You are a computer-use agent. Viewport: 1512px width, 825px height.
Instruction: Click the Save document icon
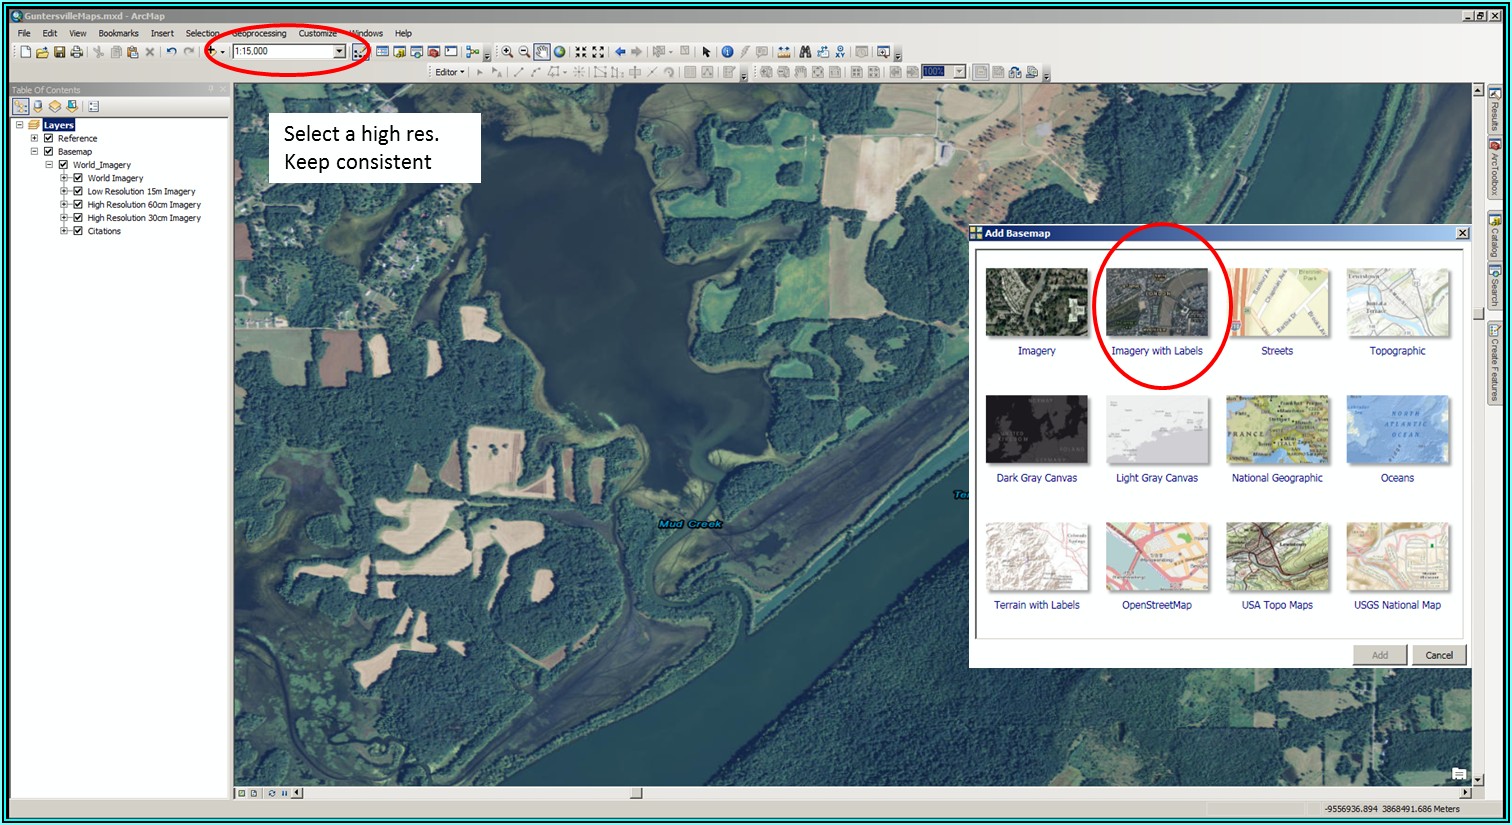point(60,52)
